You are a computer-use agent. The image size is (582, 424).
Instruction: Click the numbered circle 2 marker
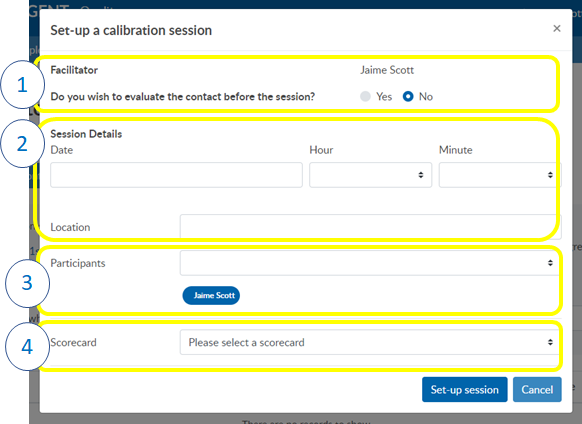(x=22, y=143)
